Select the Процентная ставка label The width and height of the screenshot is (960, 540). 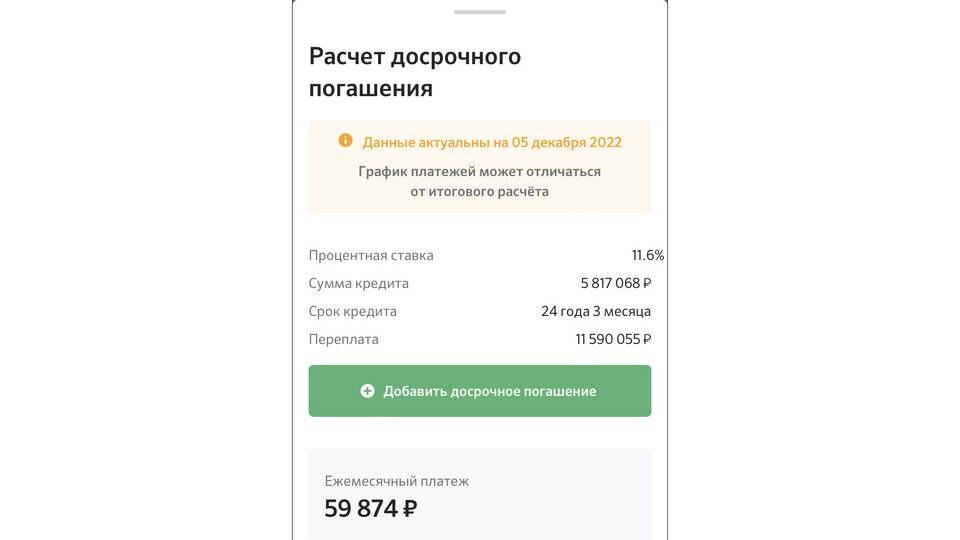pyautogui.click(x=371, y=256)
